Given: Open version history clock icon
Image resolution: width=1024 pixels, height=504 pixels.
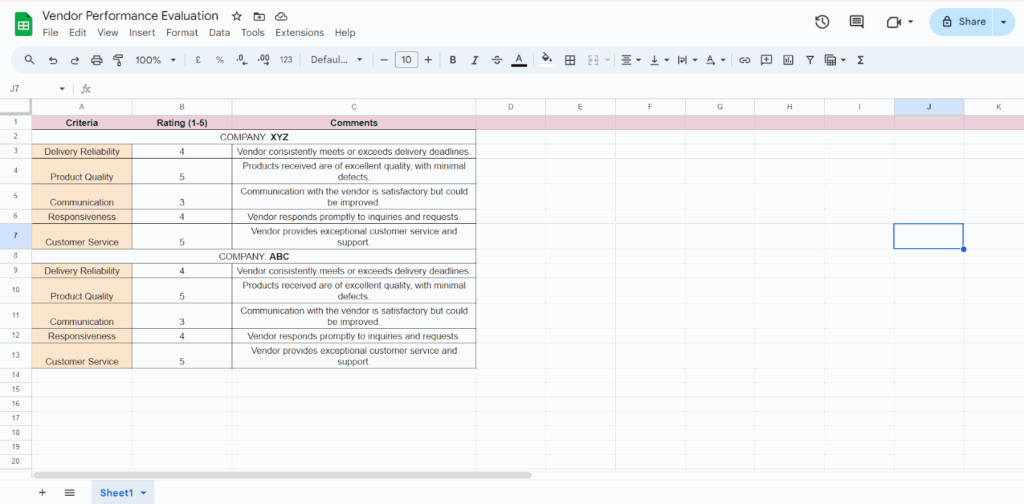Looking at the screenshot, I should point(822,22).
